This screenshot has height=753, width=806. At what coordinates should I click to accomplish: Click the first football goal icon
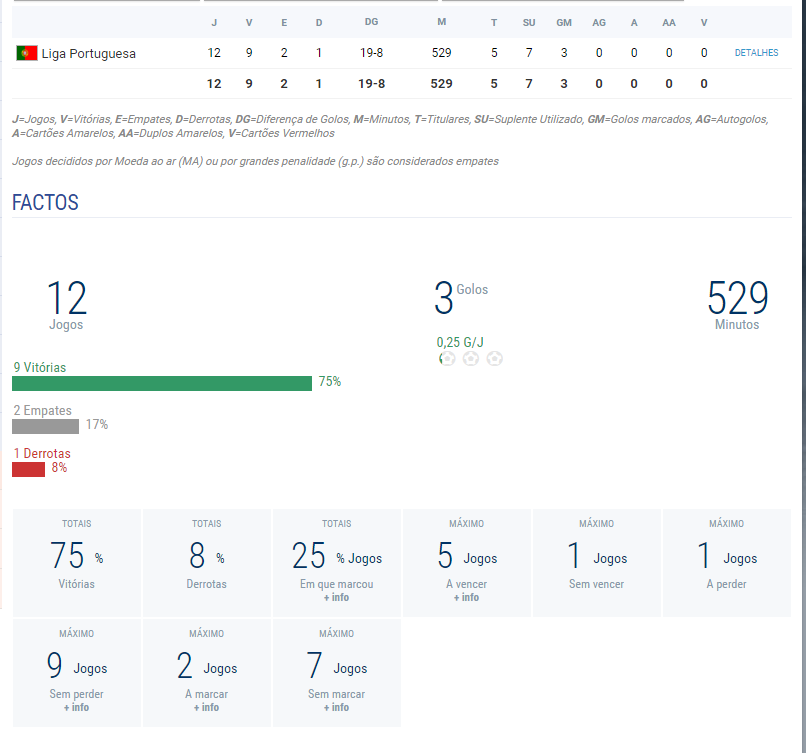pyautogui.click(x=447, y=359)
